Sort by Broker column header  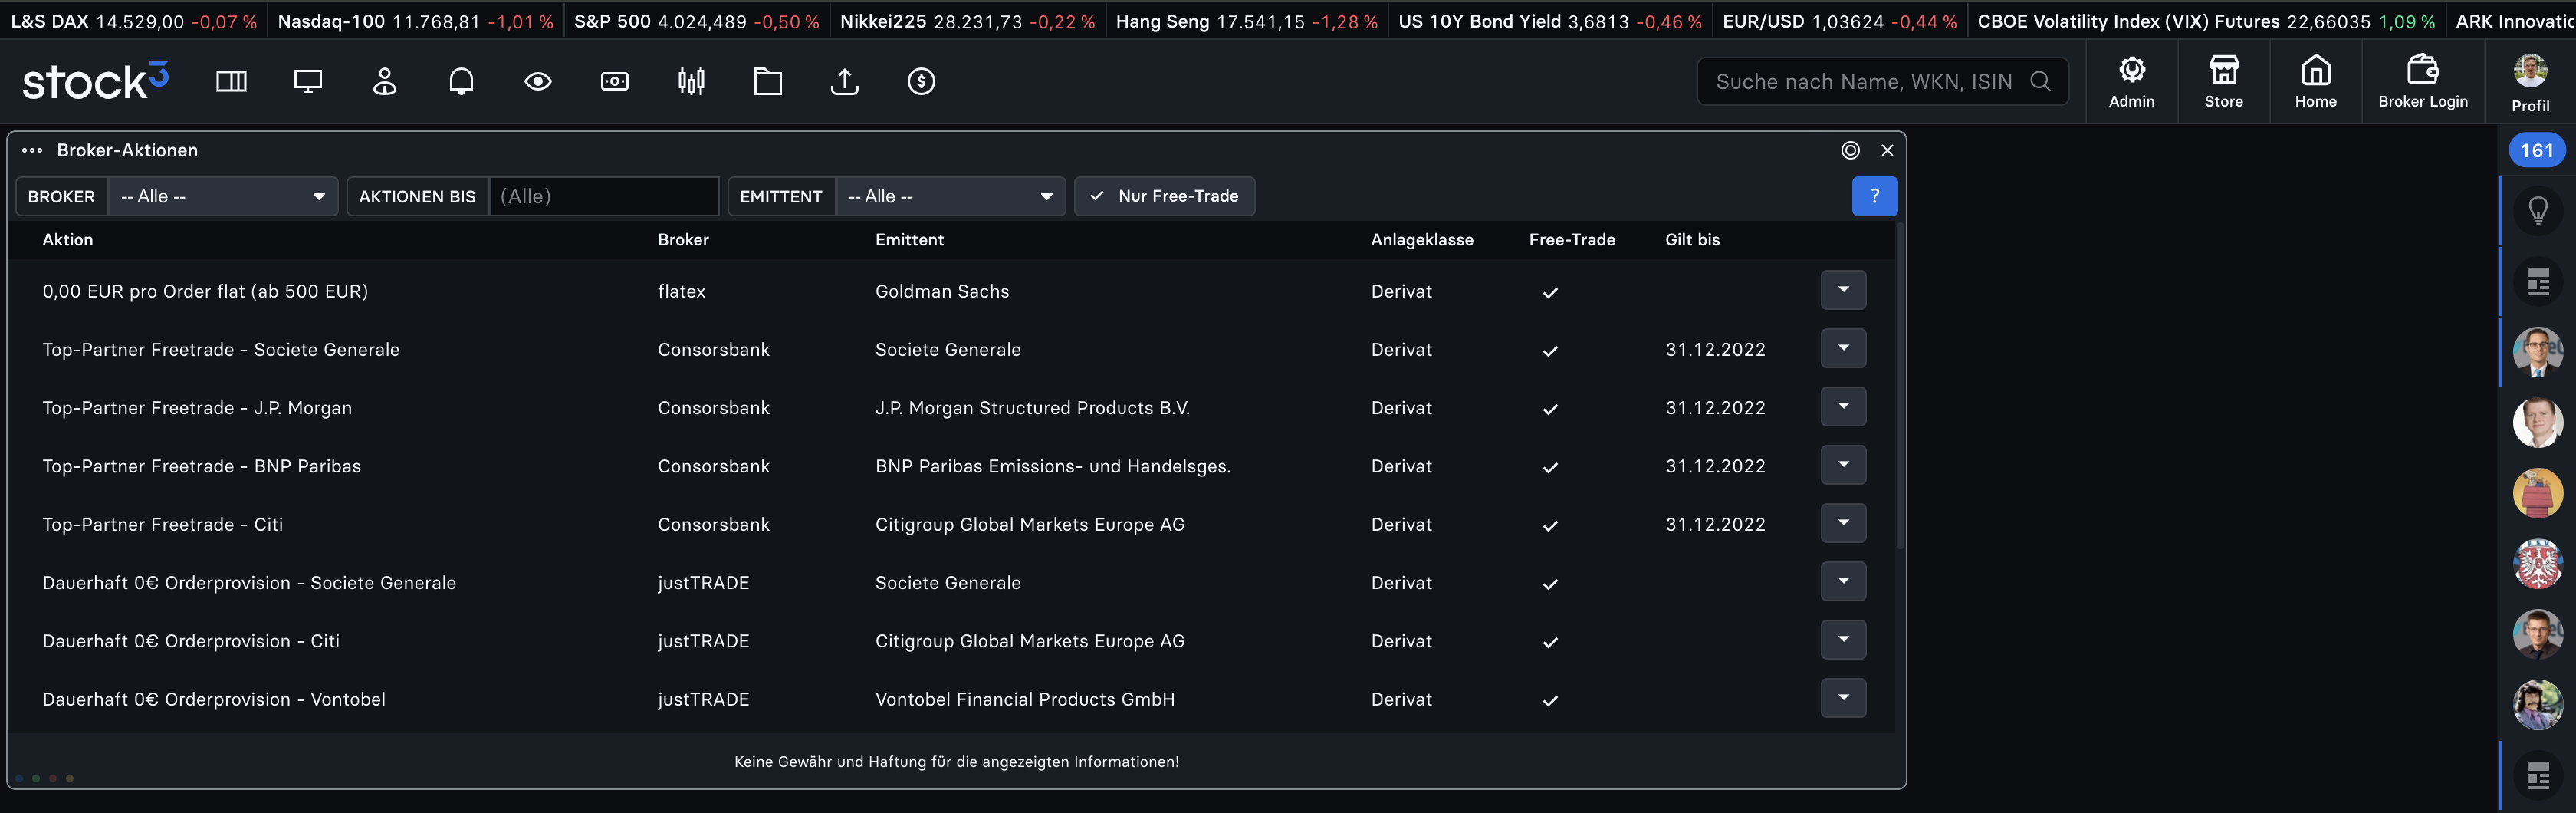(x=683, y=240)
